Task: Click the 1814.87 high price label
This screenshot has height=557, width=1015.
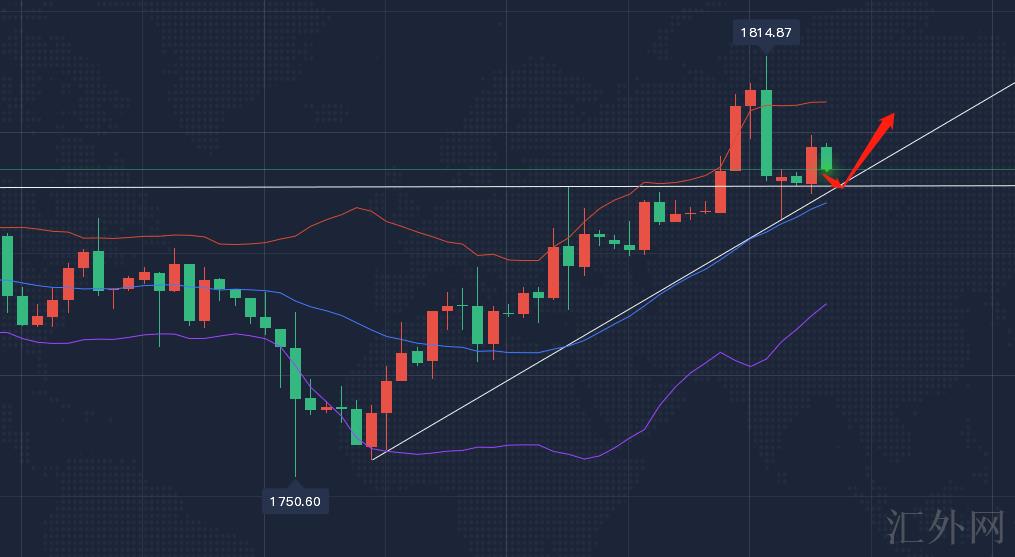Action: (x=766, y=33)
